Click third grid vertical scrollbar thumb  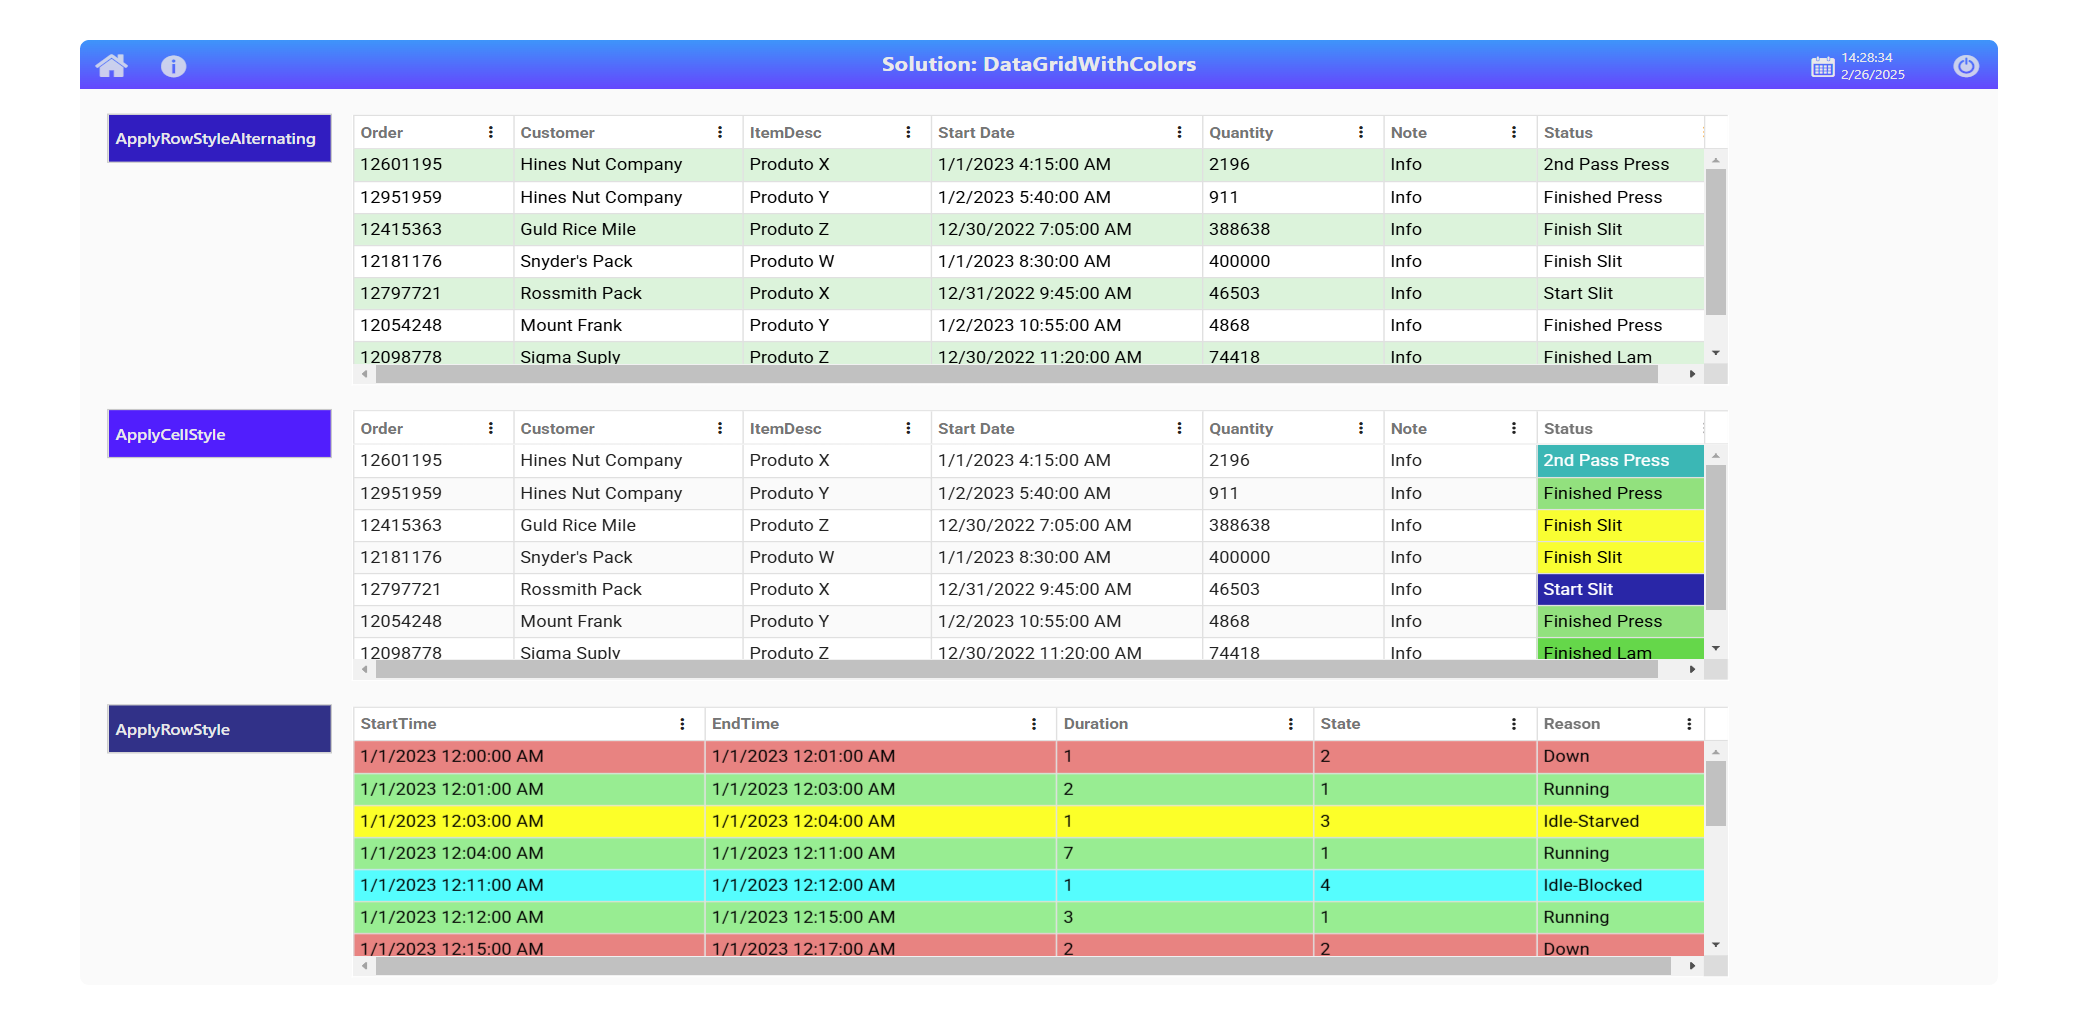[x=1716, y=794]
